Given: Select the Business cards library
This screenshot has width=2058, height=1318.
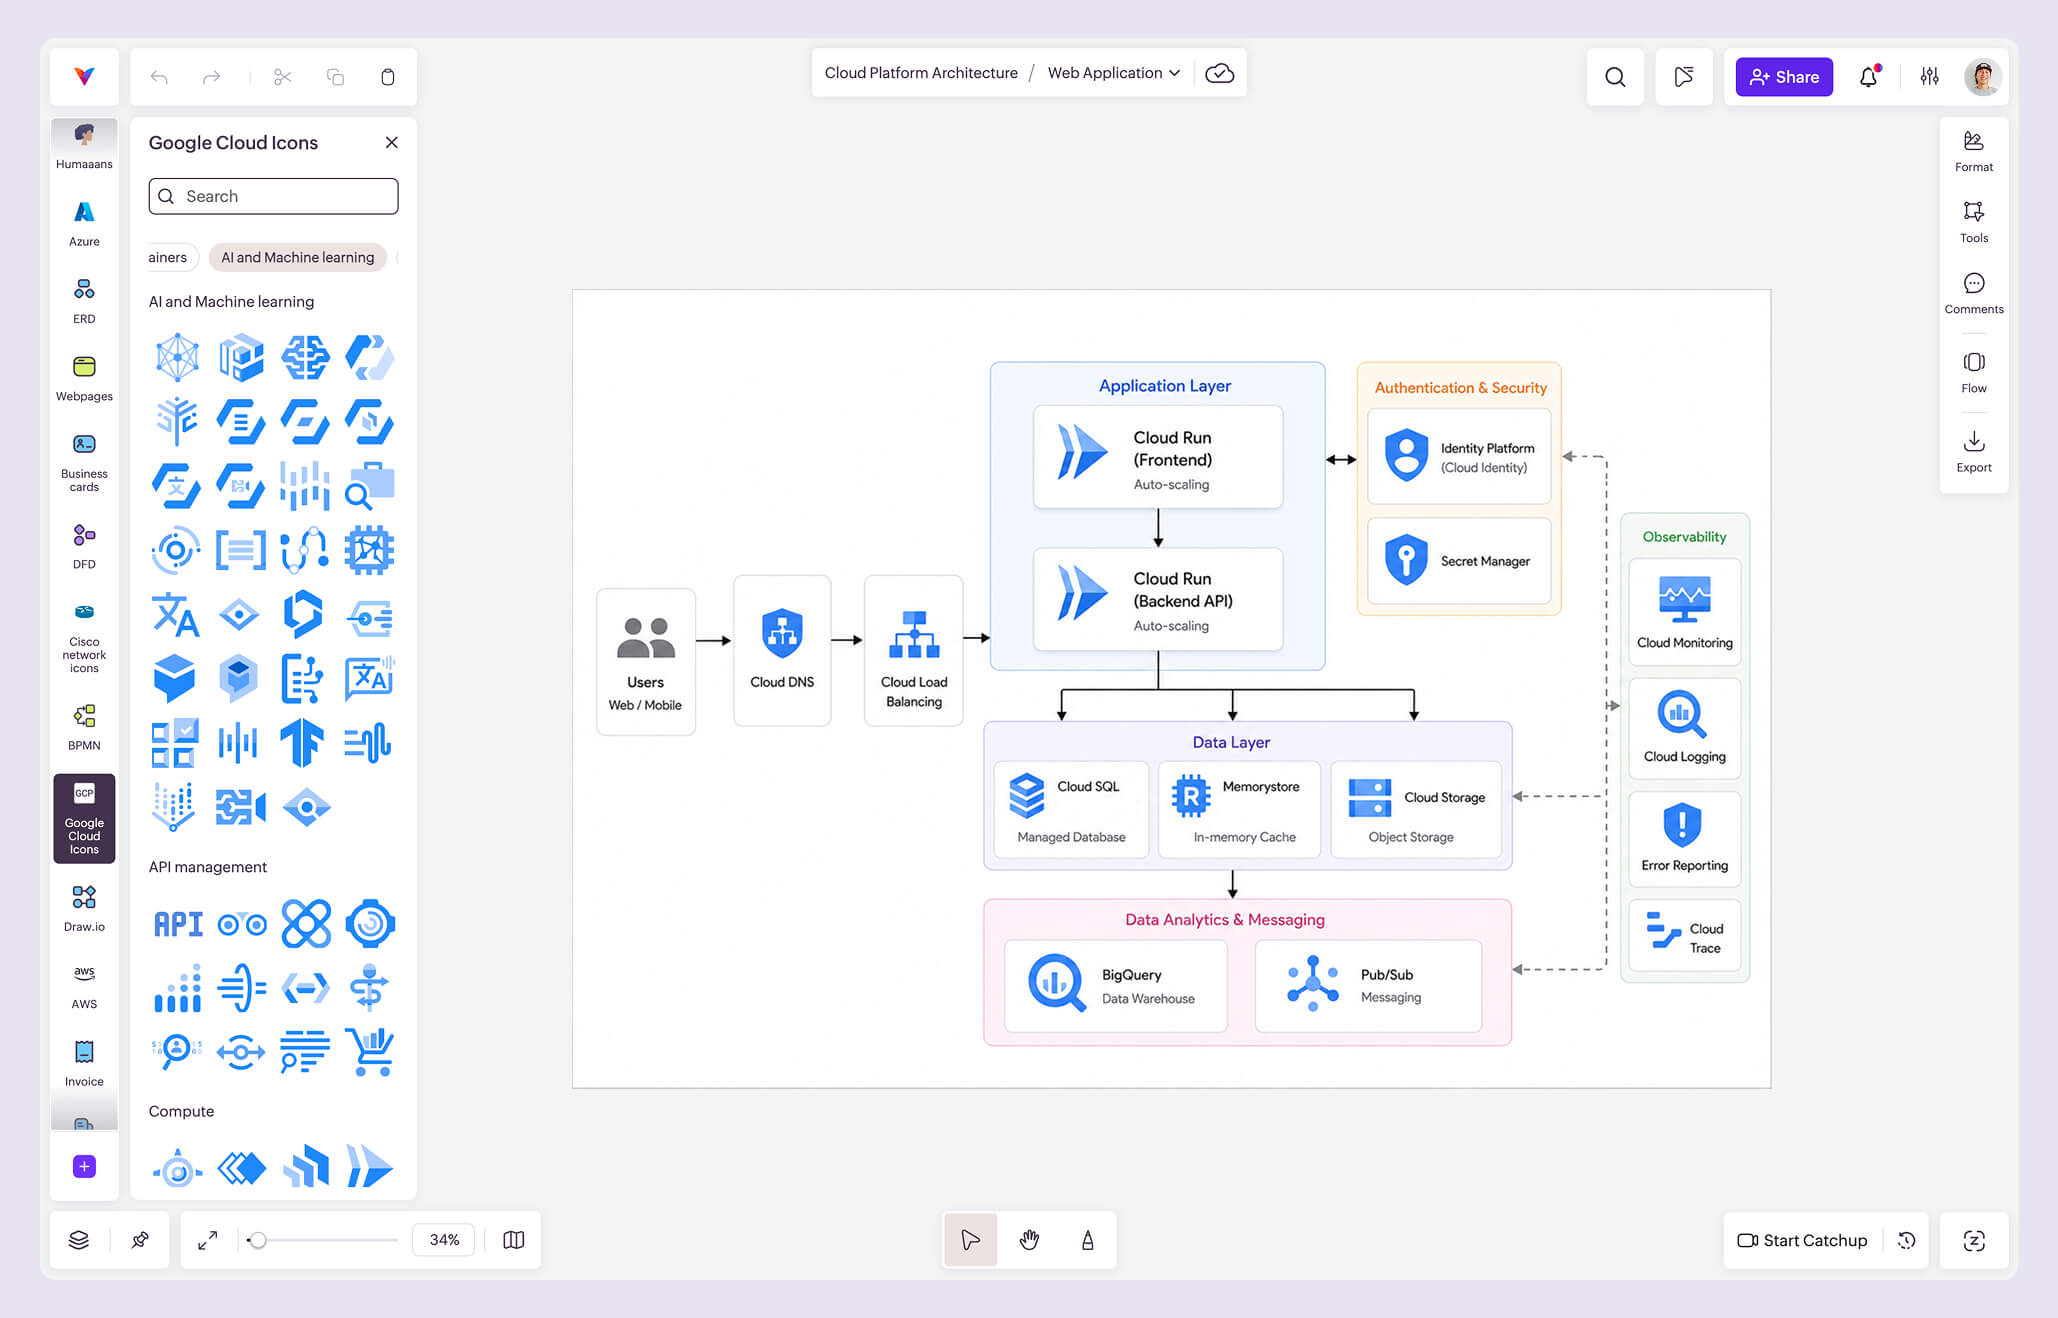Looking at the screenshot, I should point(84,462).
